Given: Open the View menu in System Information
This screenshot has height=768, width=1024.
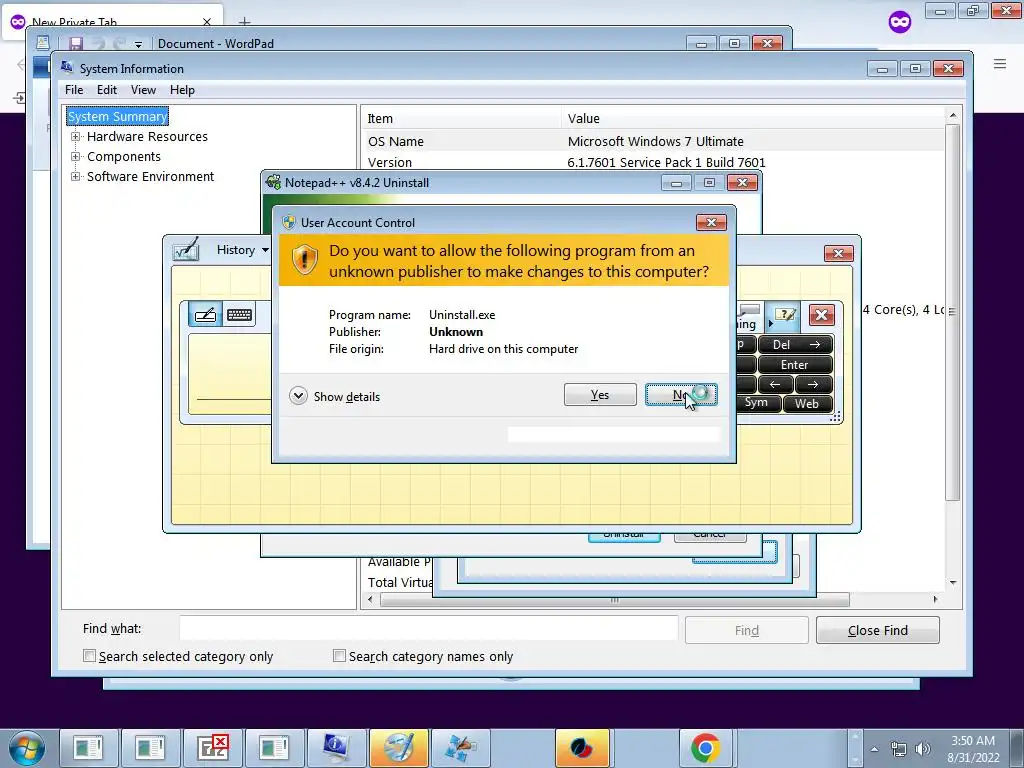Looking at the screenshot, I should coord(143,89).
